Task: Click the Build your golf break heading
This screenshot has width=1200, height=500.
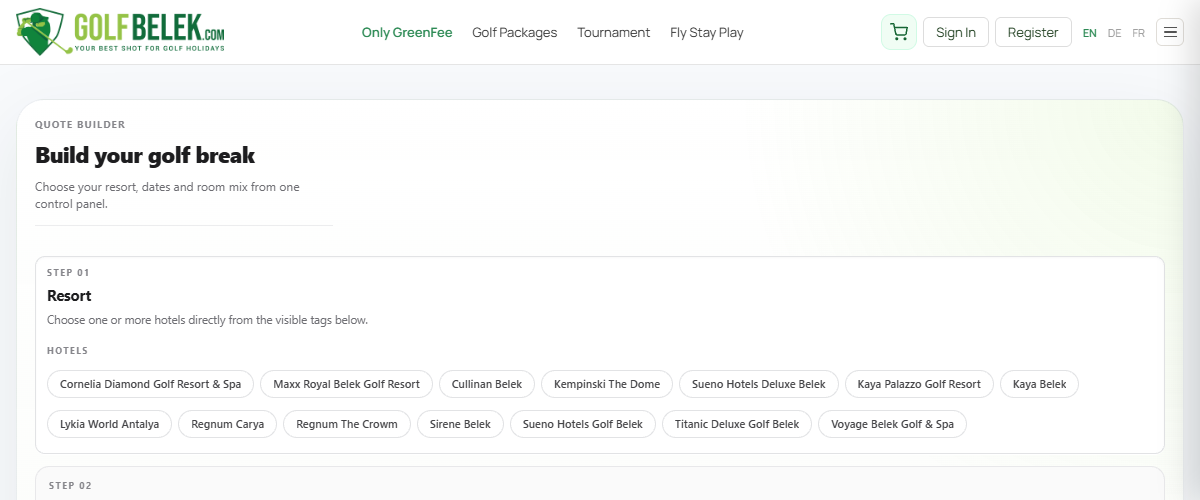Action: [145, 156]
